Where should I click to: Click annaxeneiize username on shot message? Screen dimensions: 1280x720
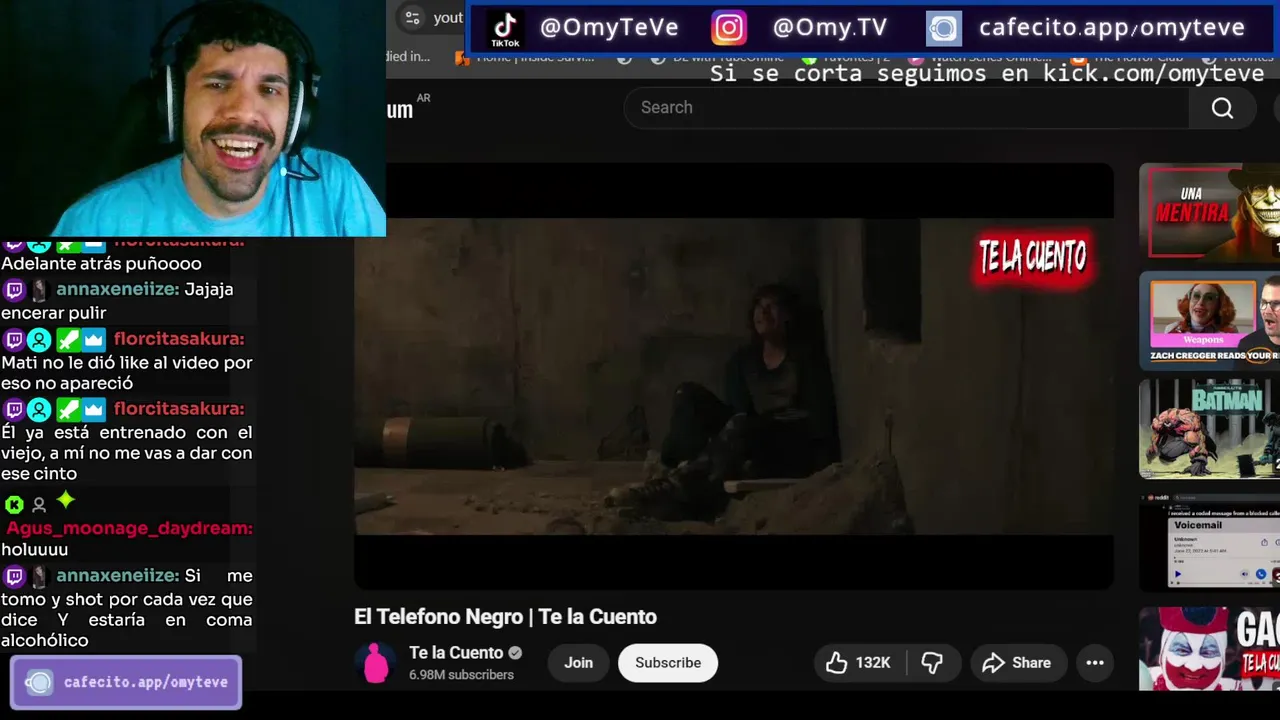118,576
